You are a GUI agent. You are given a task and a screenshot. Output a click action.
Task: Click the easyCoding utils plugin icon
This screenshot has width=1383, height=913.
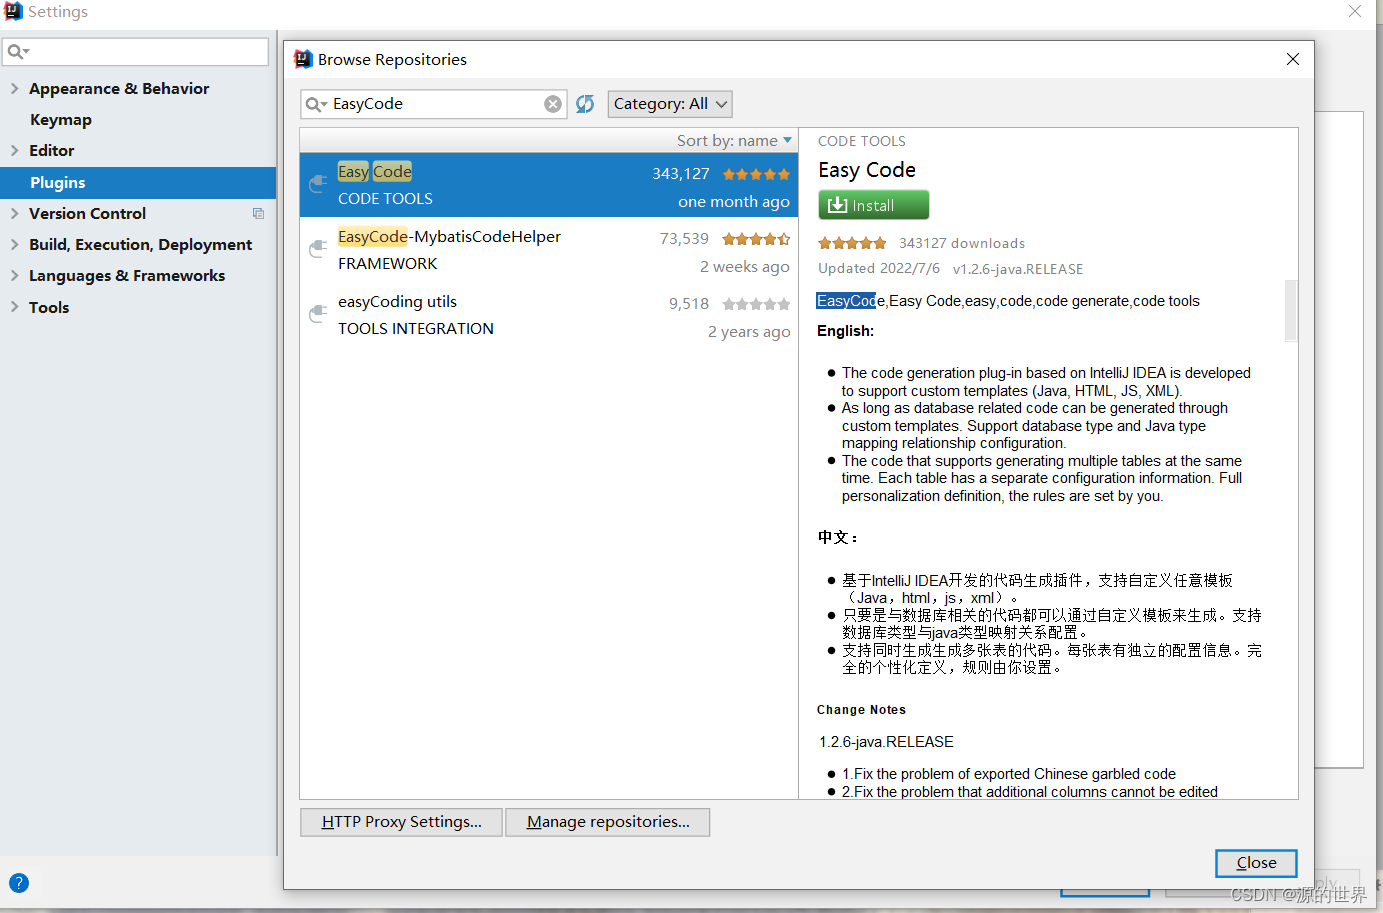coord(318,314)
